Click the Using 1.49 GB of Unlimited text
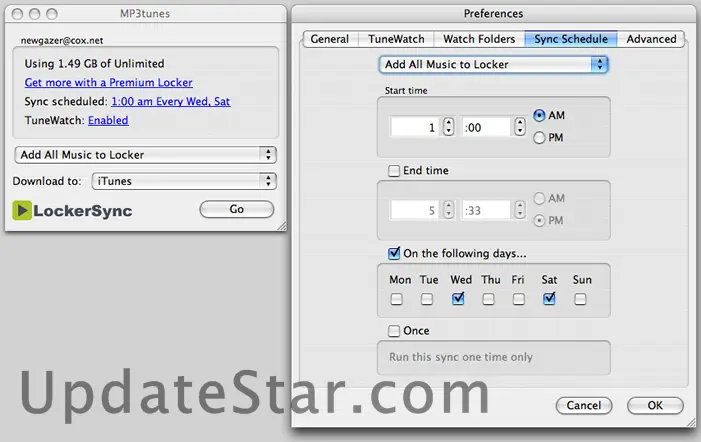The height and width of the screenshot is (442, 701). (x=94, y=63)
